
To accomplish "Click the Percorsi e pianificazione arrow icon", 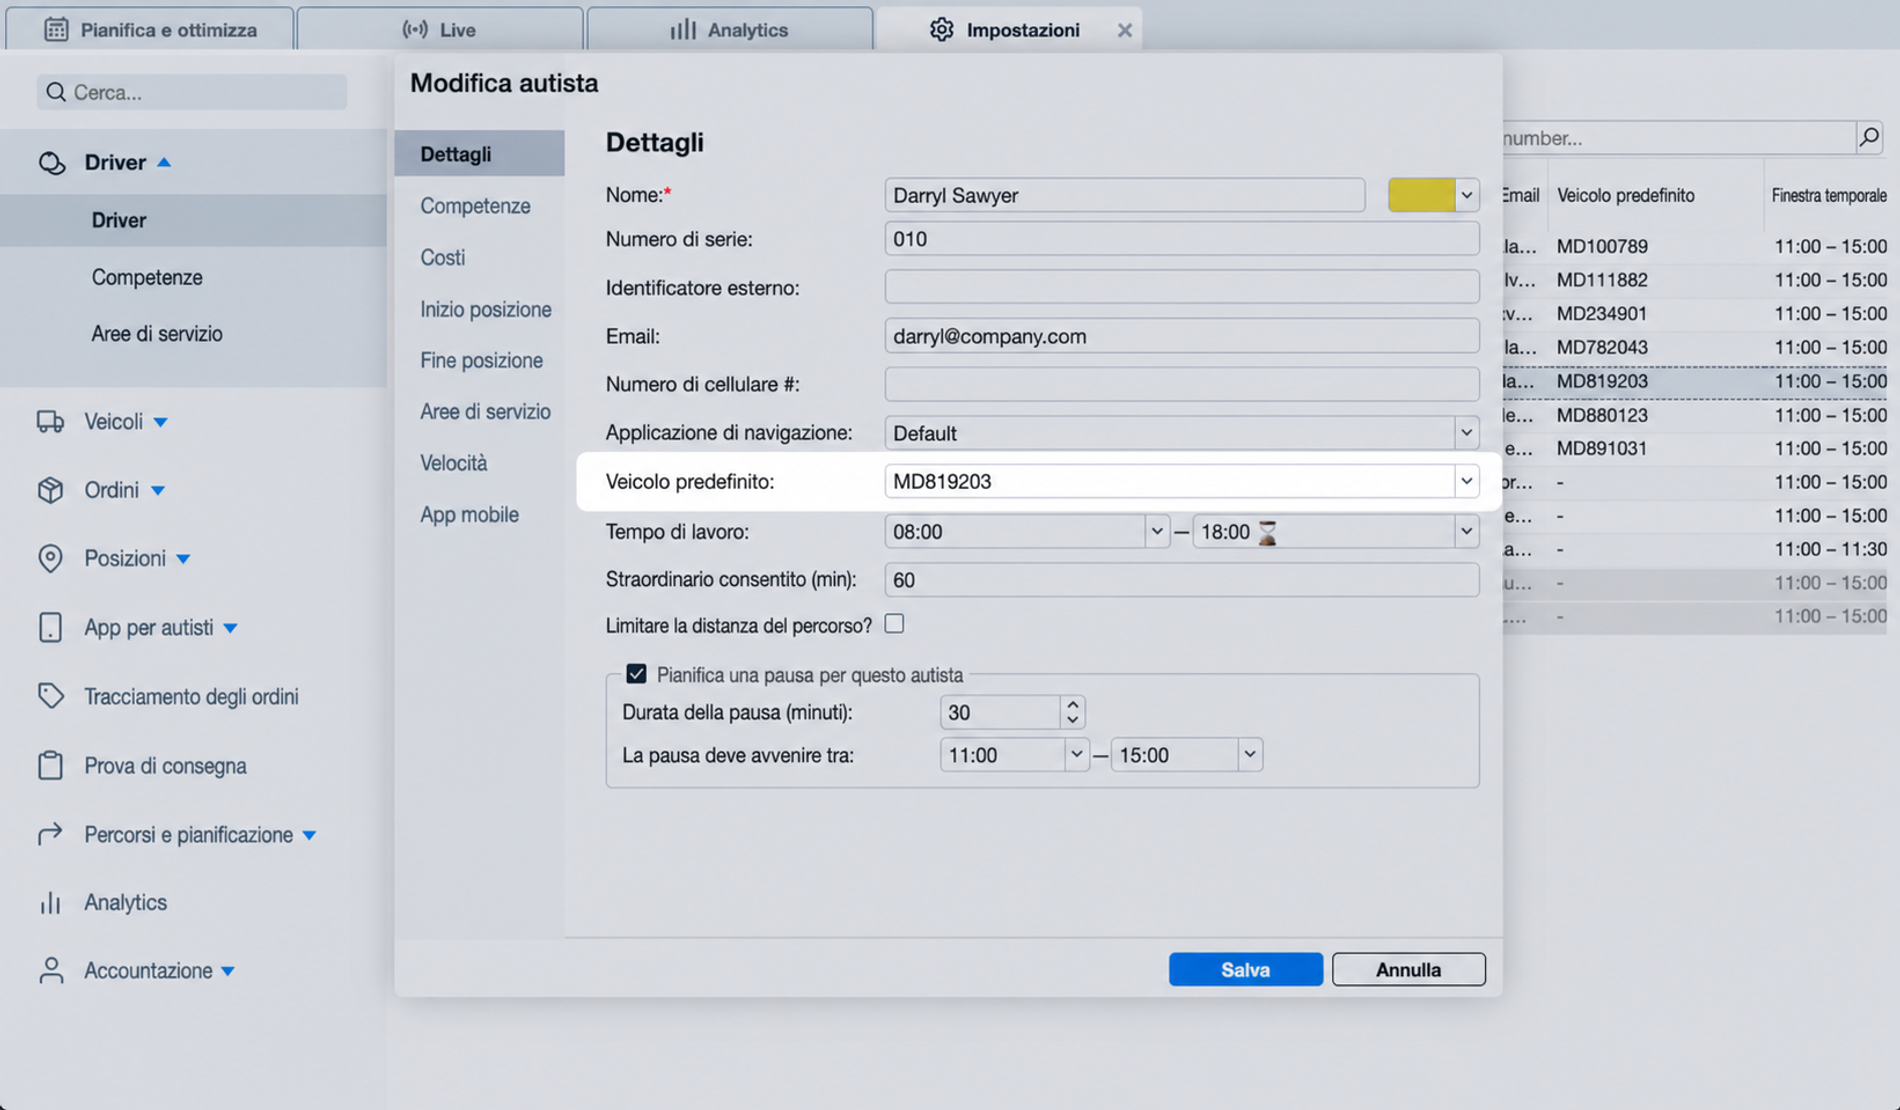I will [50, 834].
